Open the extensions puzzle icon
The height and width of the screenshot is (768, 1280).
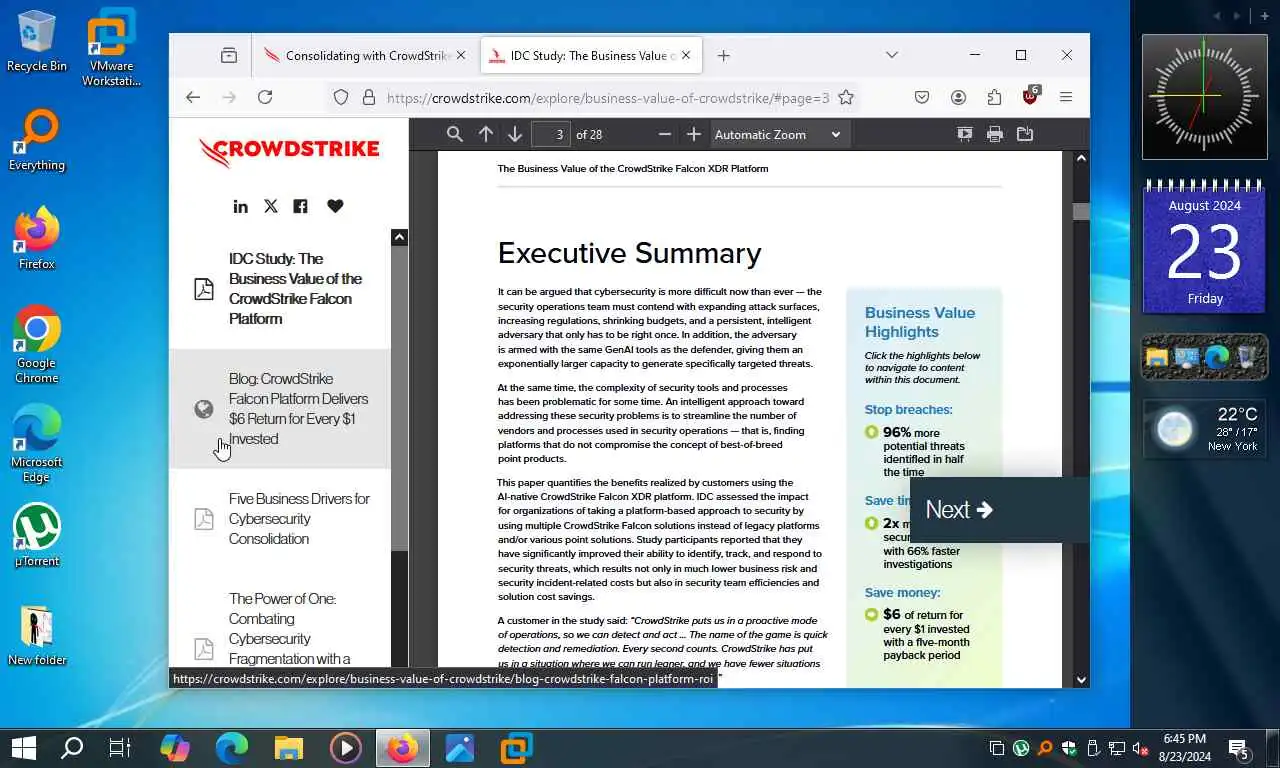(x=994, y=97)
